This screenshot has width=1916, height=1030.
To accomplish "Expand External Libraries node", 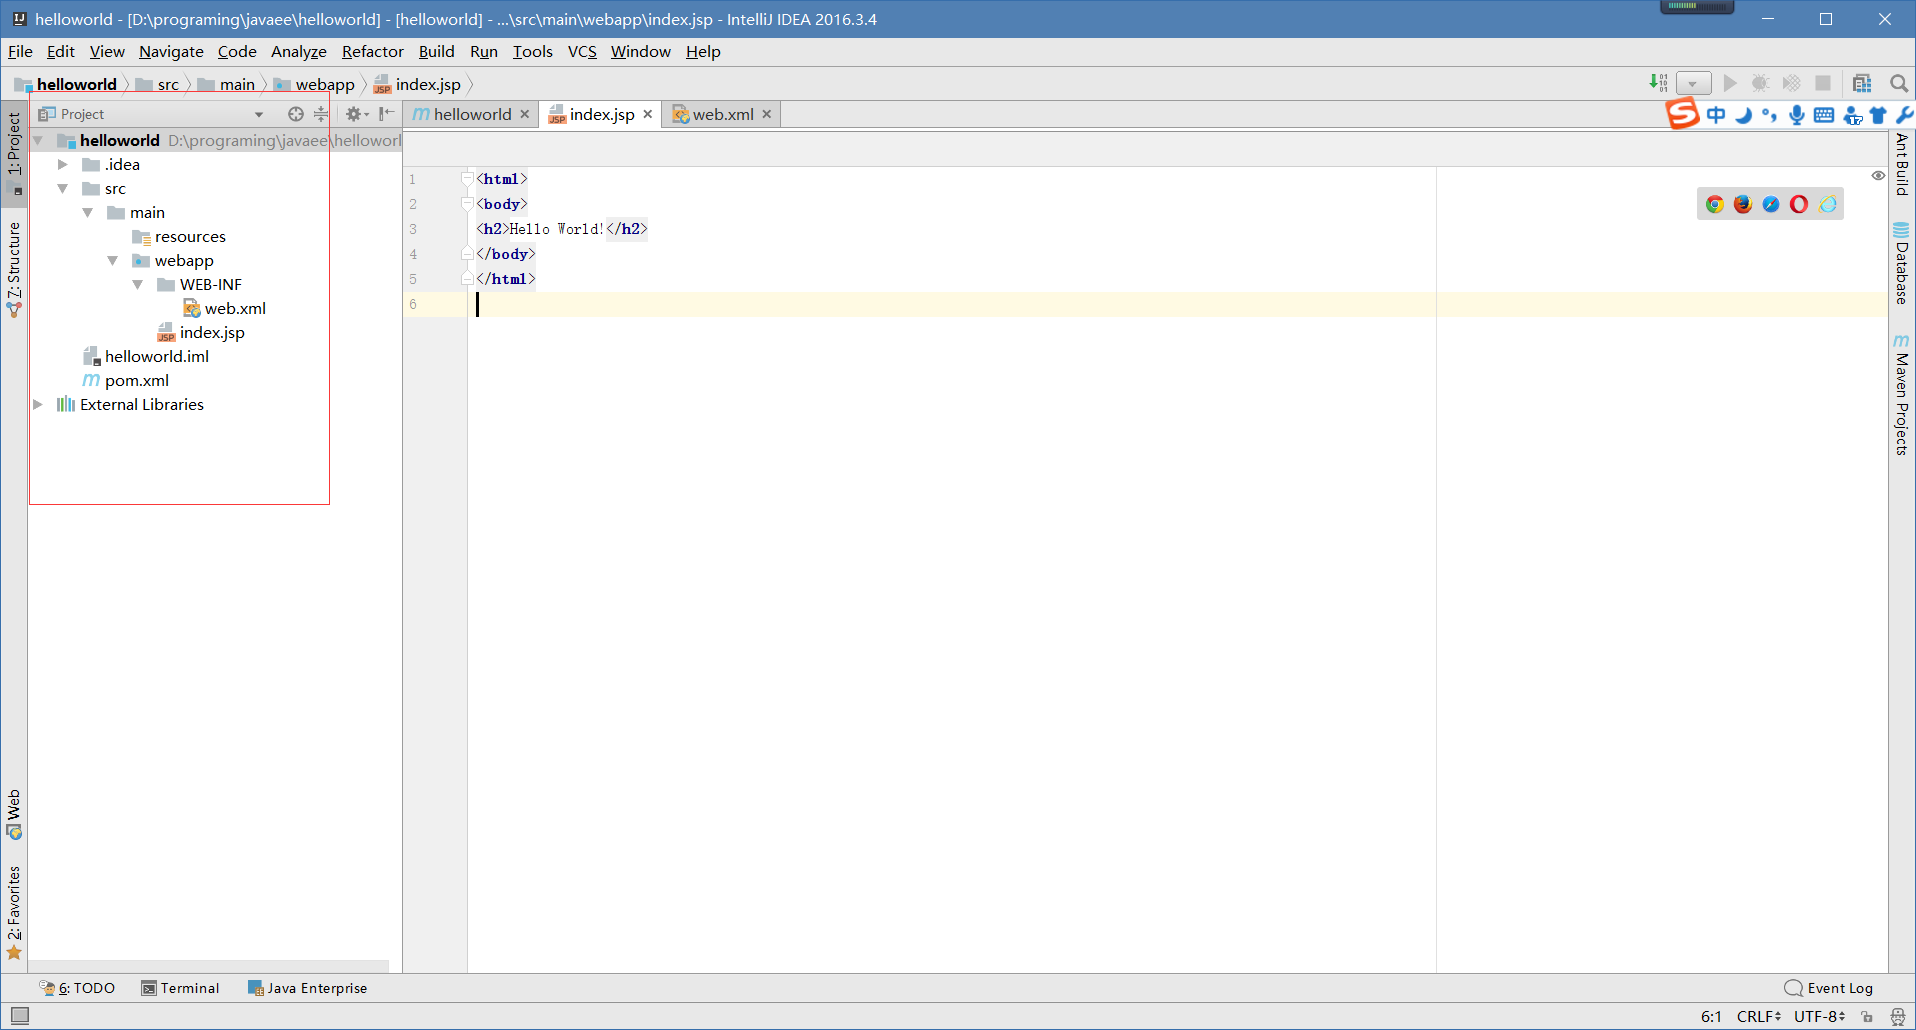I will coord(38,405).
